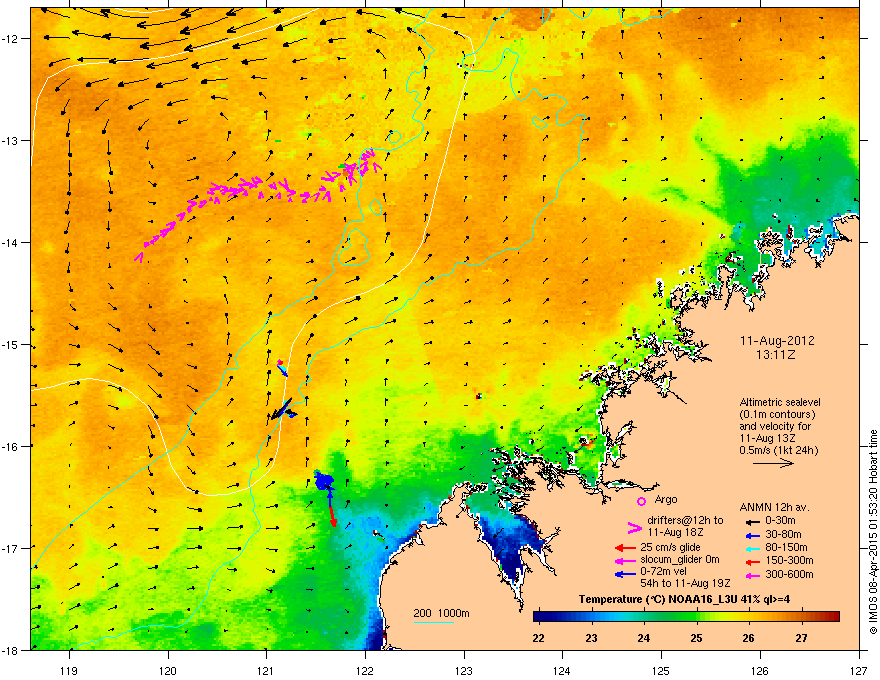880x680 pixels.
Task: Click the black 0-30m ANMN legend arrow
Action: 752,521
